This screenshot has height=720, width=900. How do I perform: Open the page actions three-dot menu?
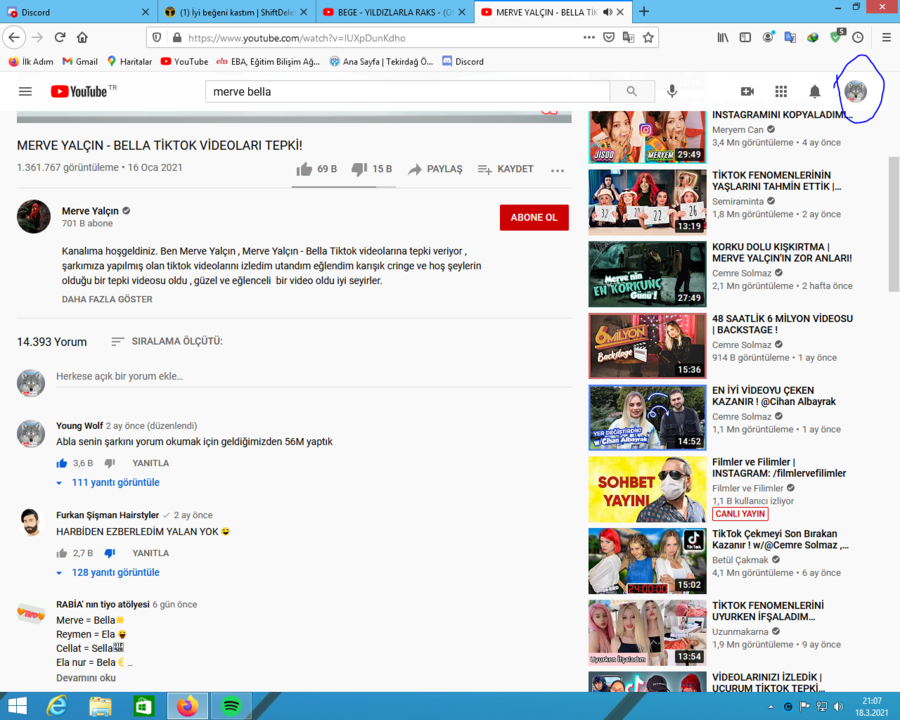point(589,37)
